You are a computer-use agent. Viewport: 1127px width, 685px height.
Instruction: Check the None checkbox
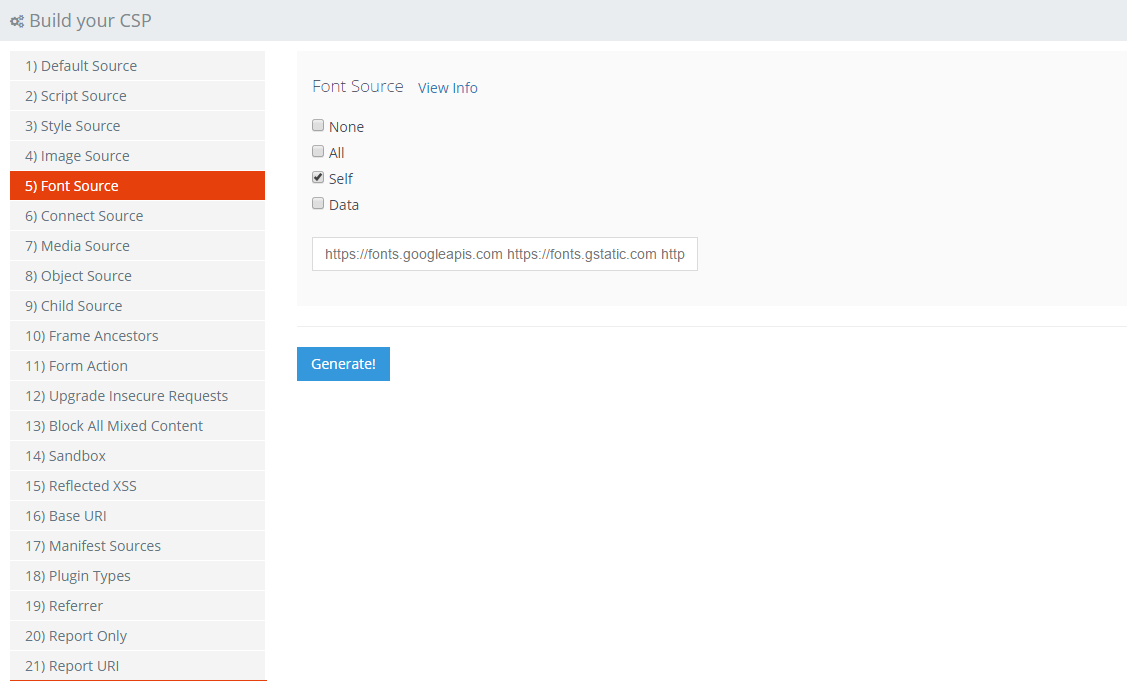[318, 126]
